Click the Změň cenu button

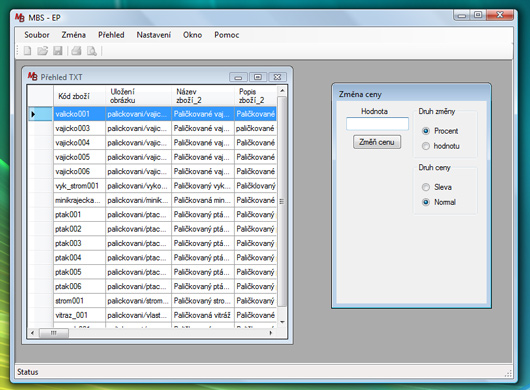tap(377, 142)
